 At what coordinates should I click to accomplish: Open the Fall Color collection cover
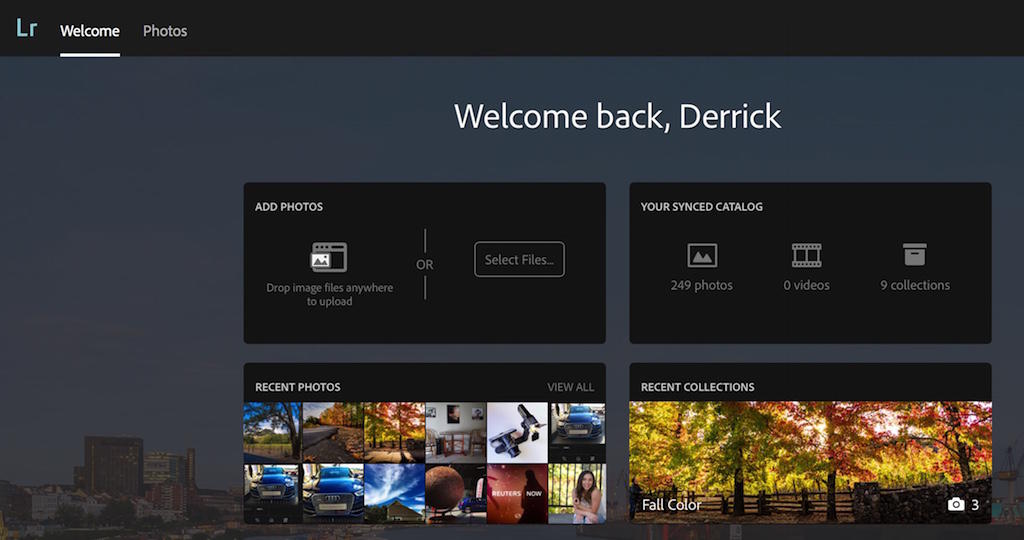[x=810, y=462]
